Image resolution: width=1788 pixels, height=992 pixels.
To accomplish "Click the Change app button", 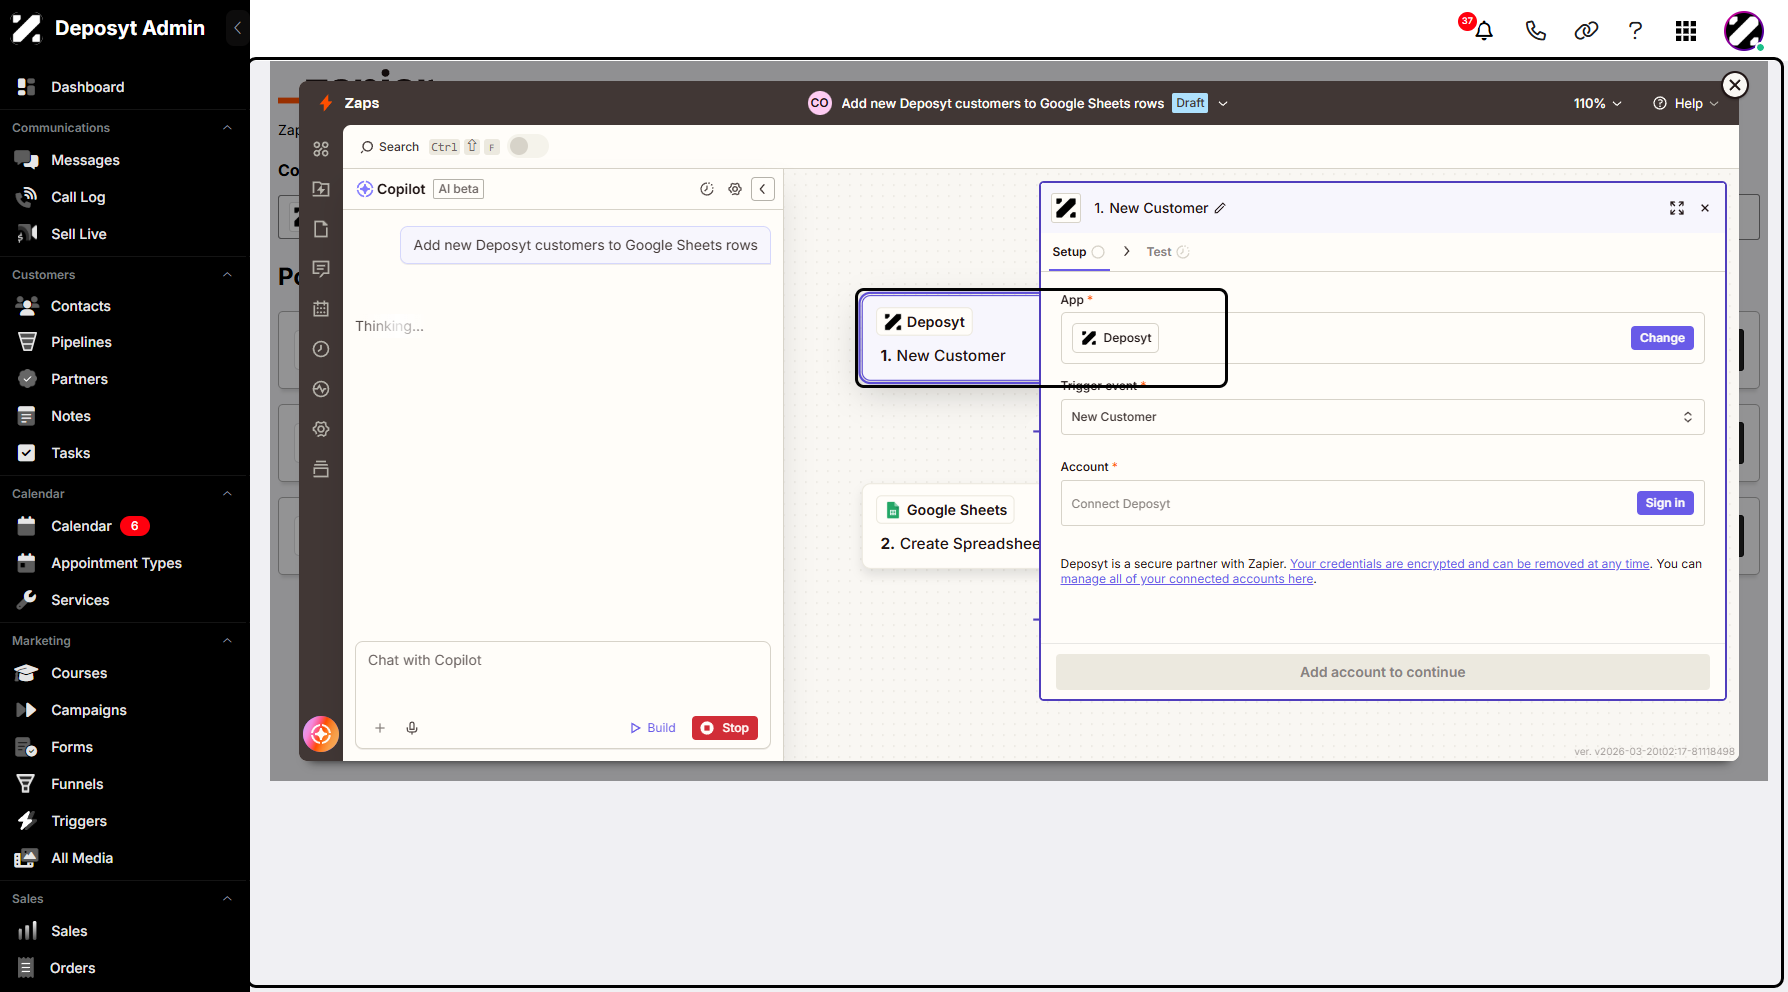I will tap(1662, 338).
